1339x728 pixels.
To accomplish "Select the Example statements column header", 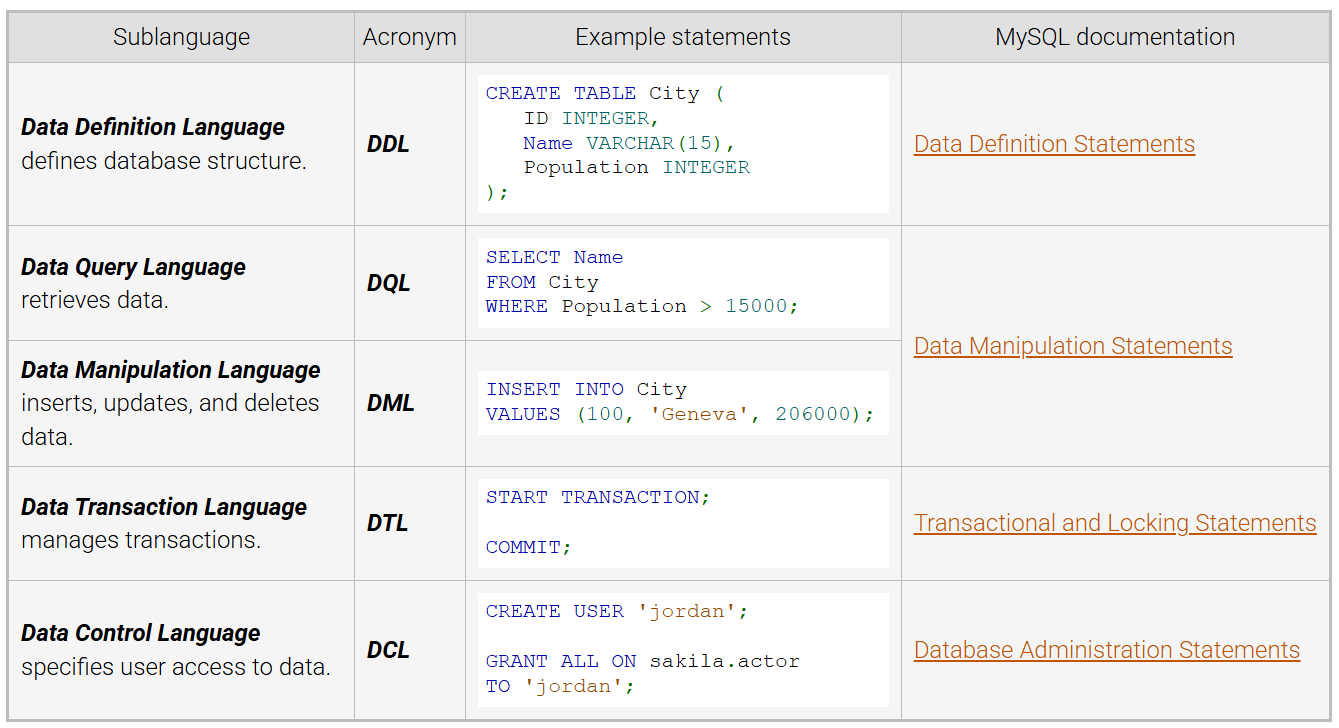I will [x=682, y=38].
